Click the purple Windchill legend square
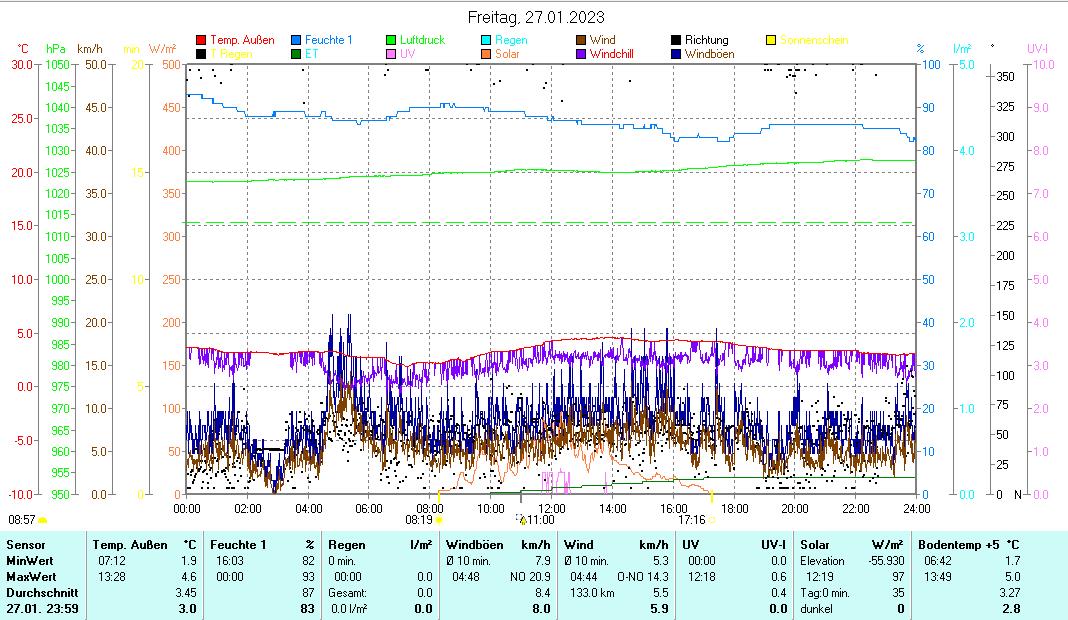 tap(581, 54)
